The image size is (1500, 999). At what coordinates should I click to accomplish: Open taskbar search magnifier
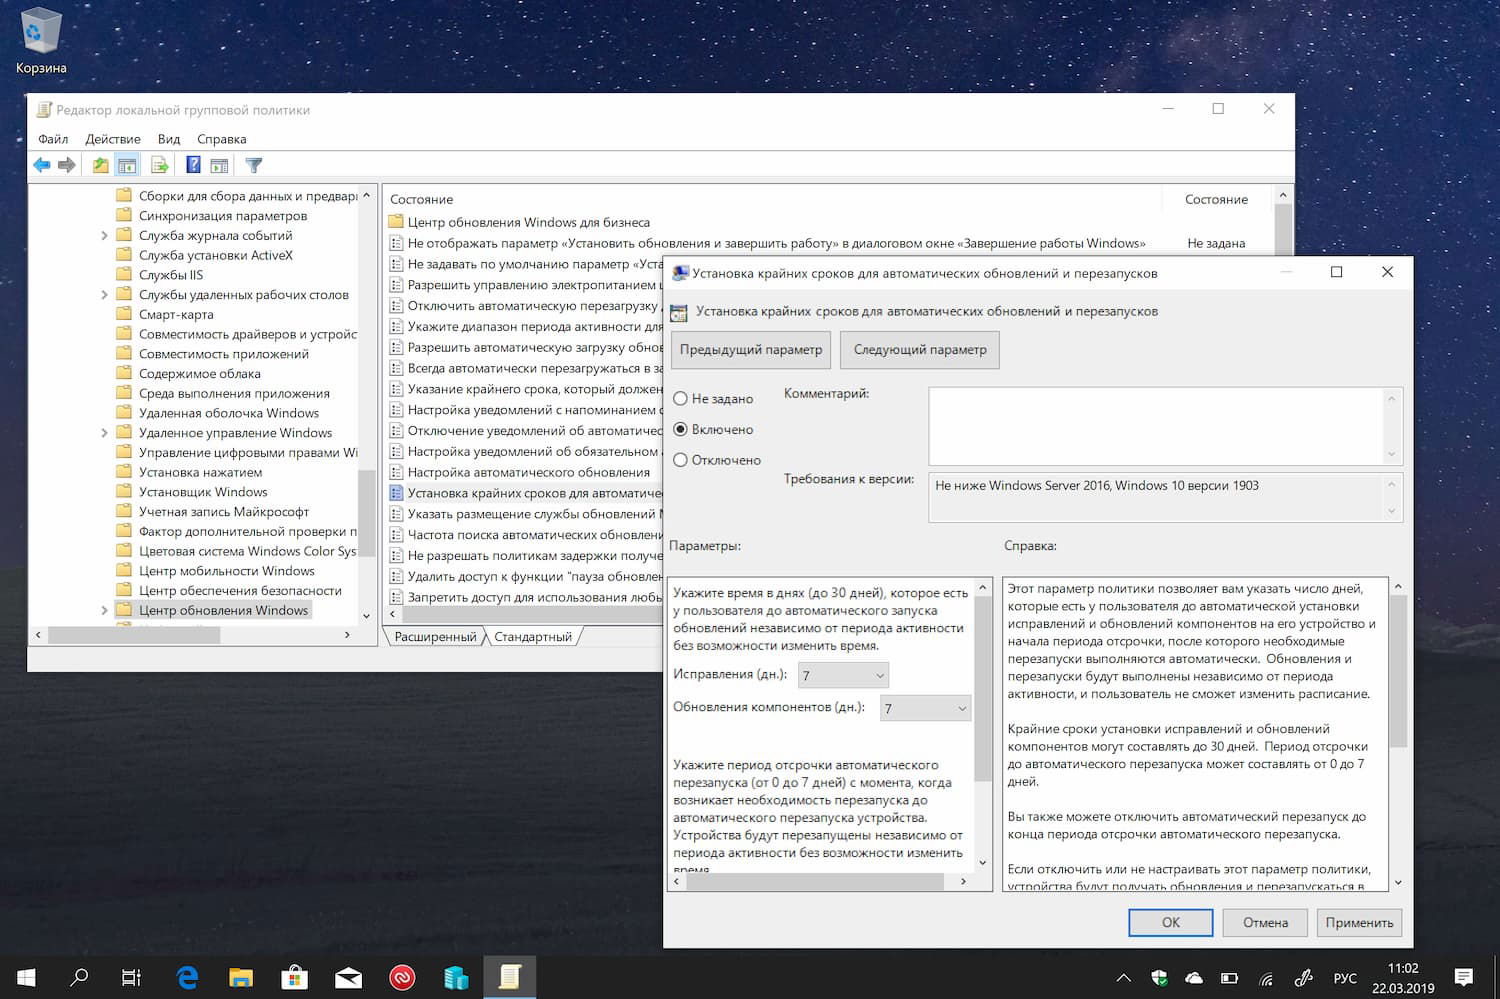[x=79, y=977]
